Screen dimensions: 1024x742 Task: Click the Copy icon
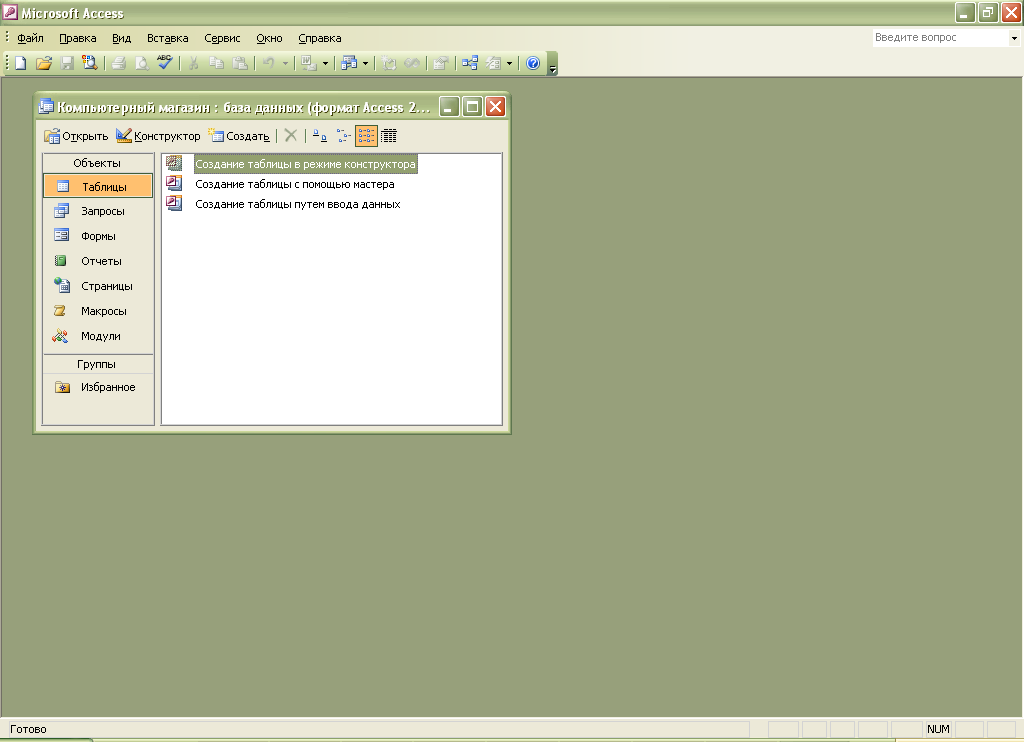(x=216, y=63)
